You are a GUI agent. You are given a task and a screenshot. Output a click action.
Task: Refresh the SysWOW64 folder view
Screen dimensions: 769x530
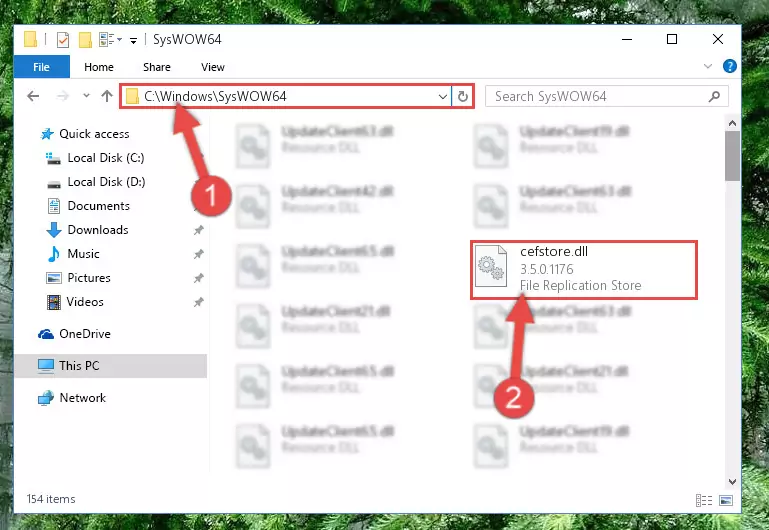[x=462, y=97]
